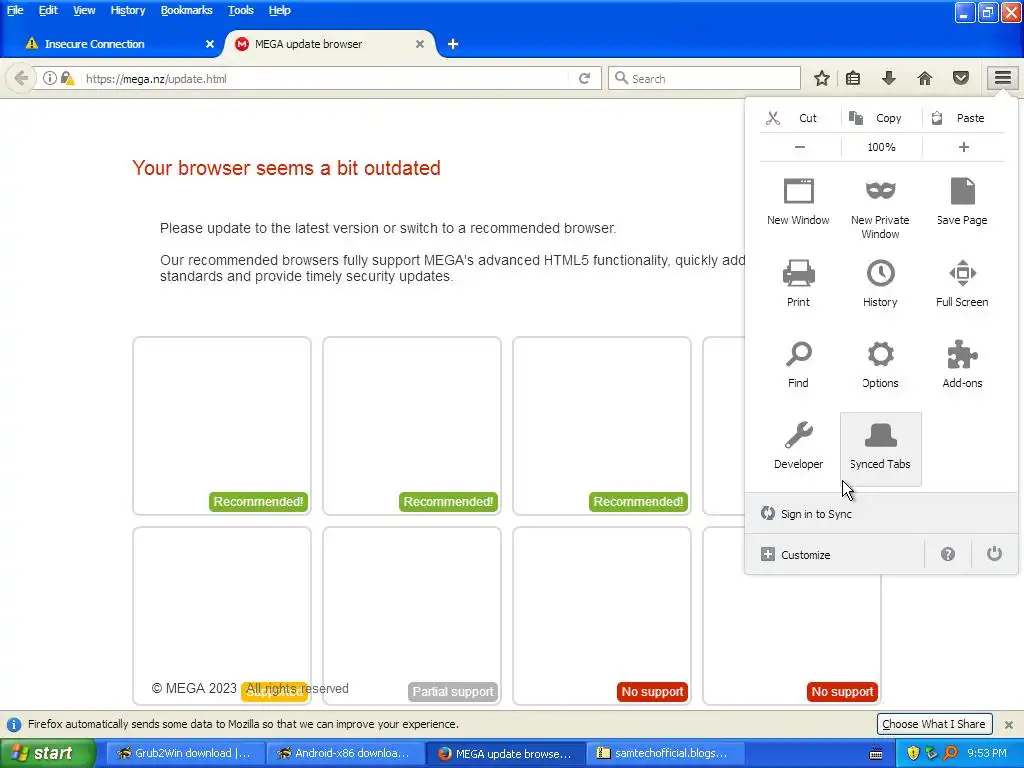Open the Help question mark button

point(948,554)
